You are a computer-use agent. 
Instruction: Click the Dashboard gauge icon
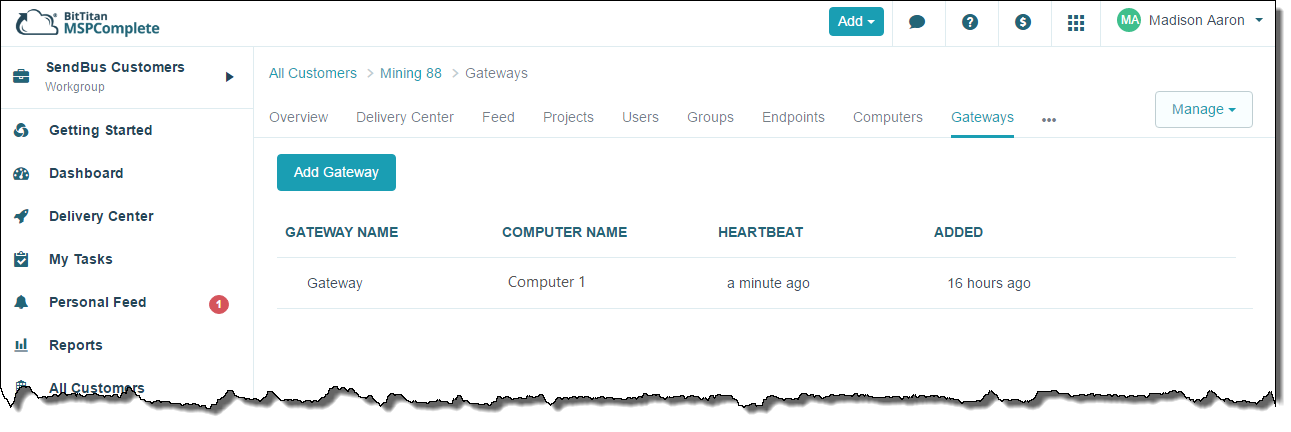tap(21, 174)
